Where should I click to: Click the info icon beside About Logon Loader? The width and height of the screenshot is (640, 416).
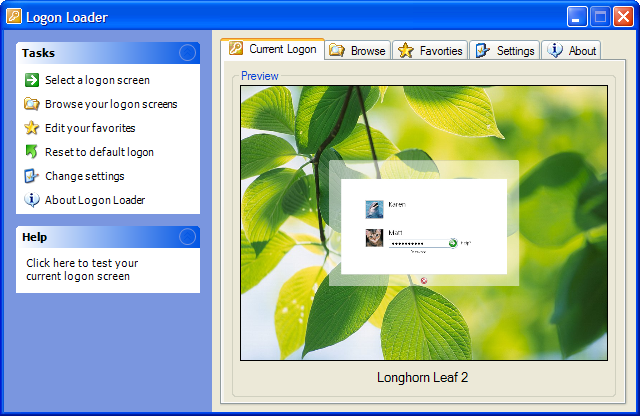point(31,200)
